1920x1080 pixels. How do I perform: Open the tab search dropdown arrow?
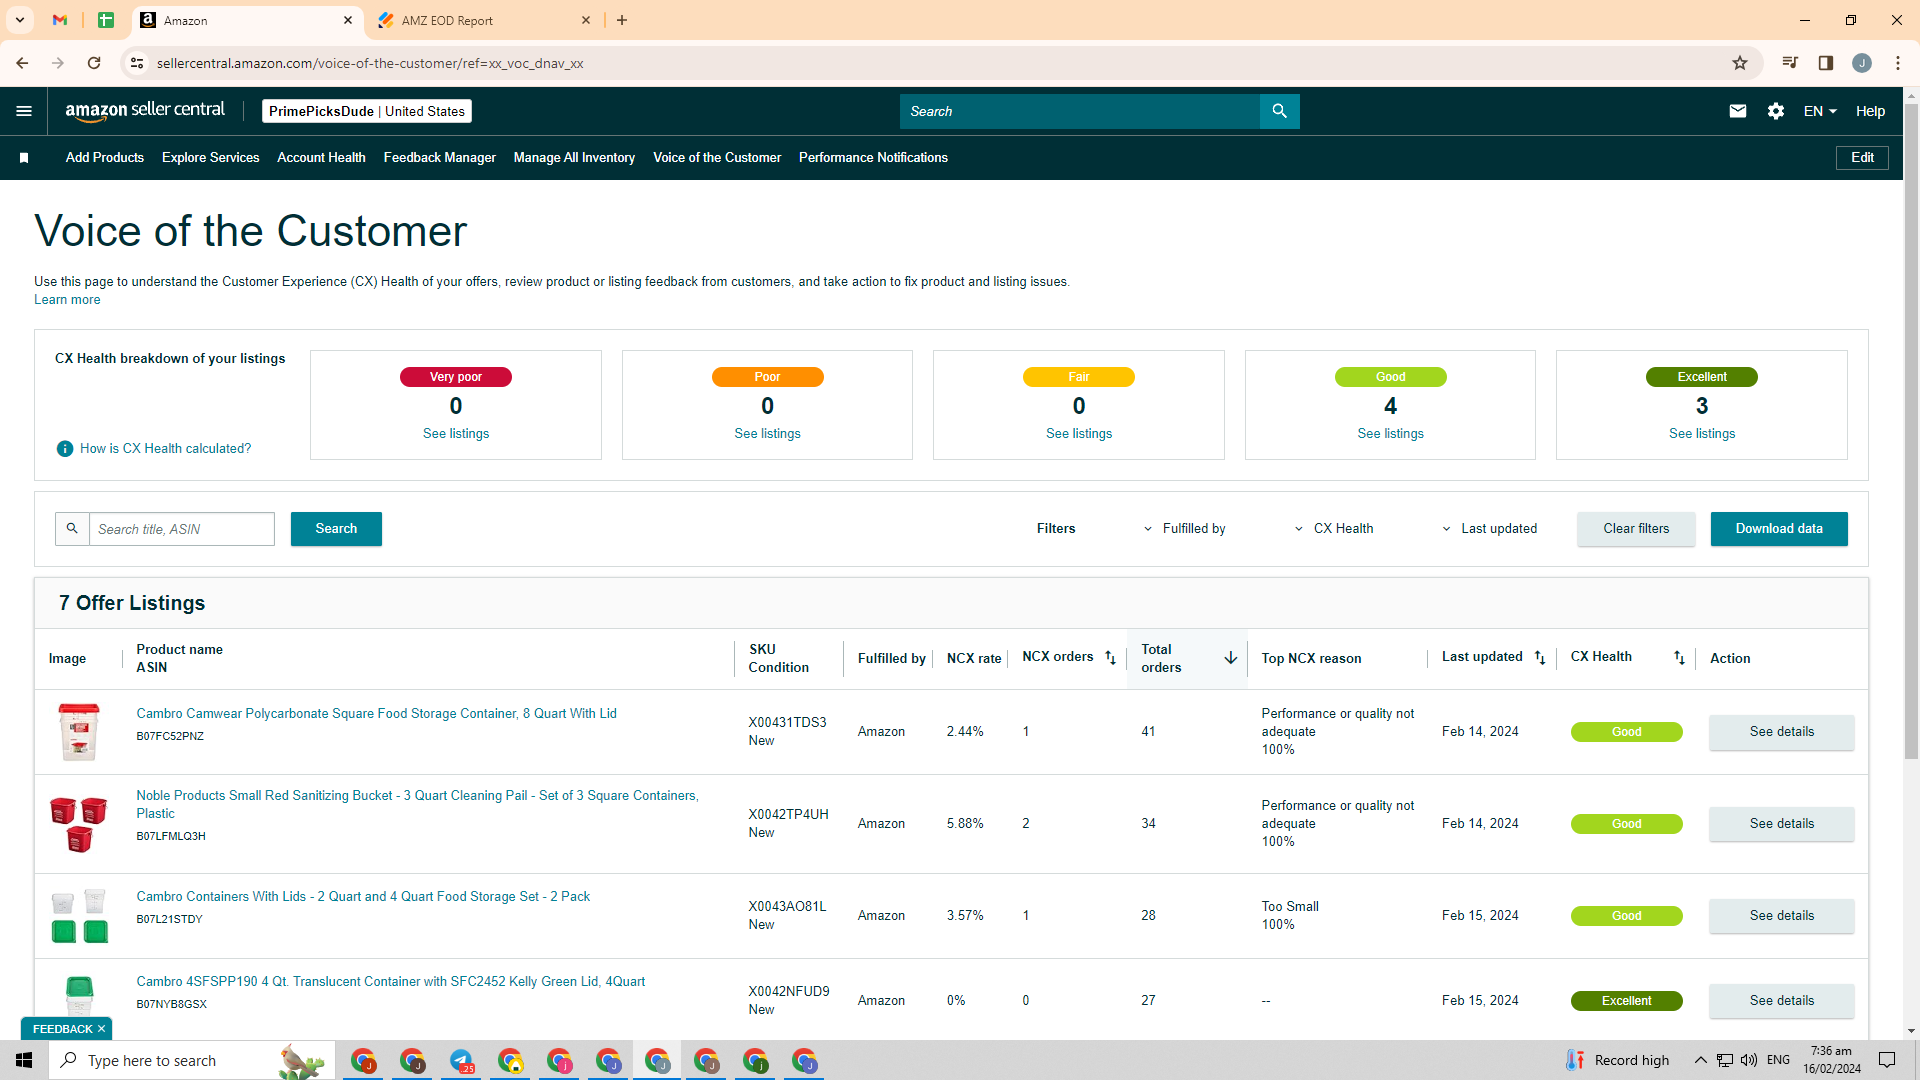[x=20, y=20]
